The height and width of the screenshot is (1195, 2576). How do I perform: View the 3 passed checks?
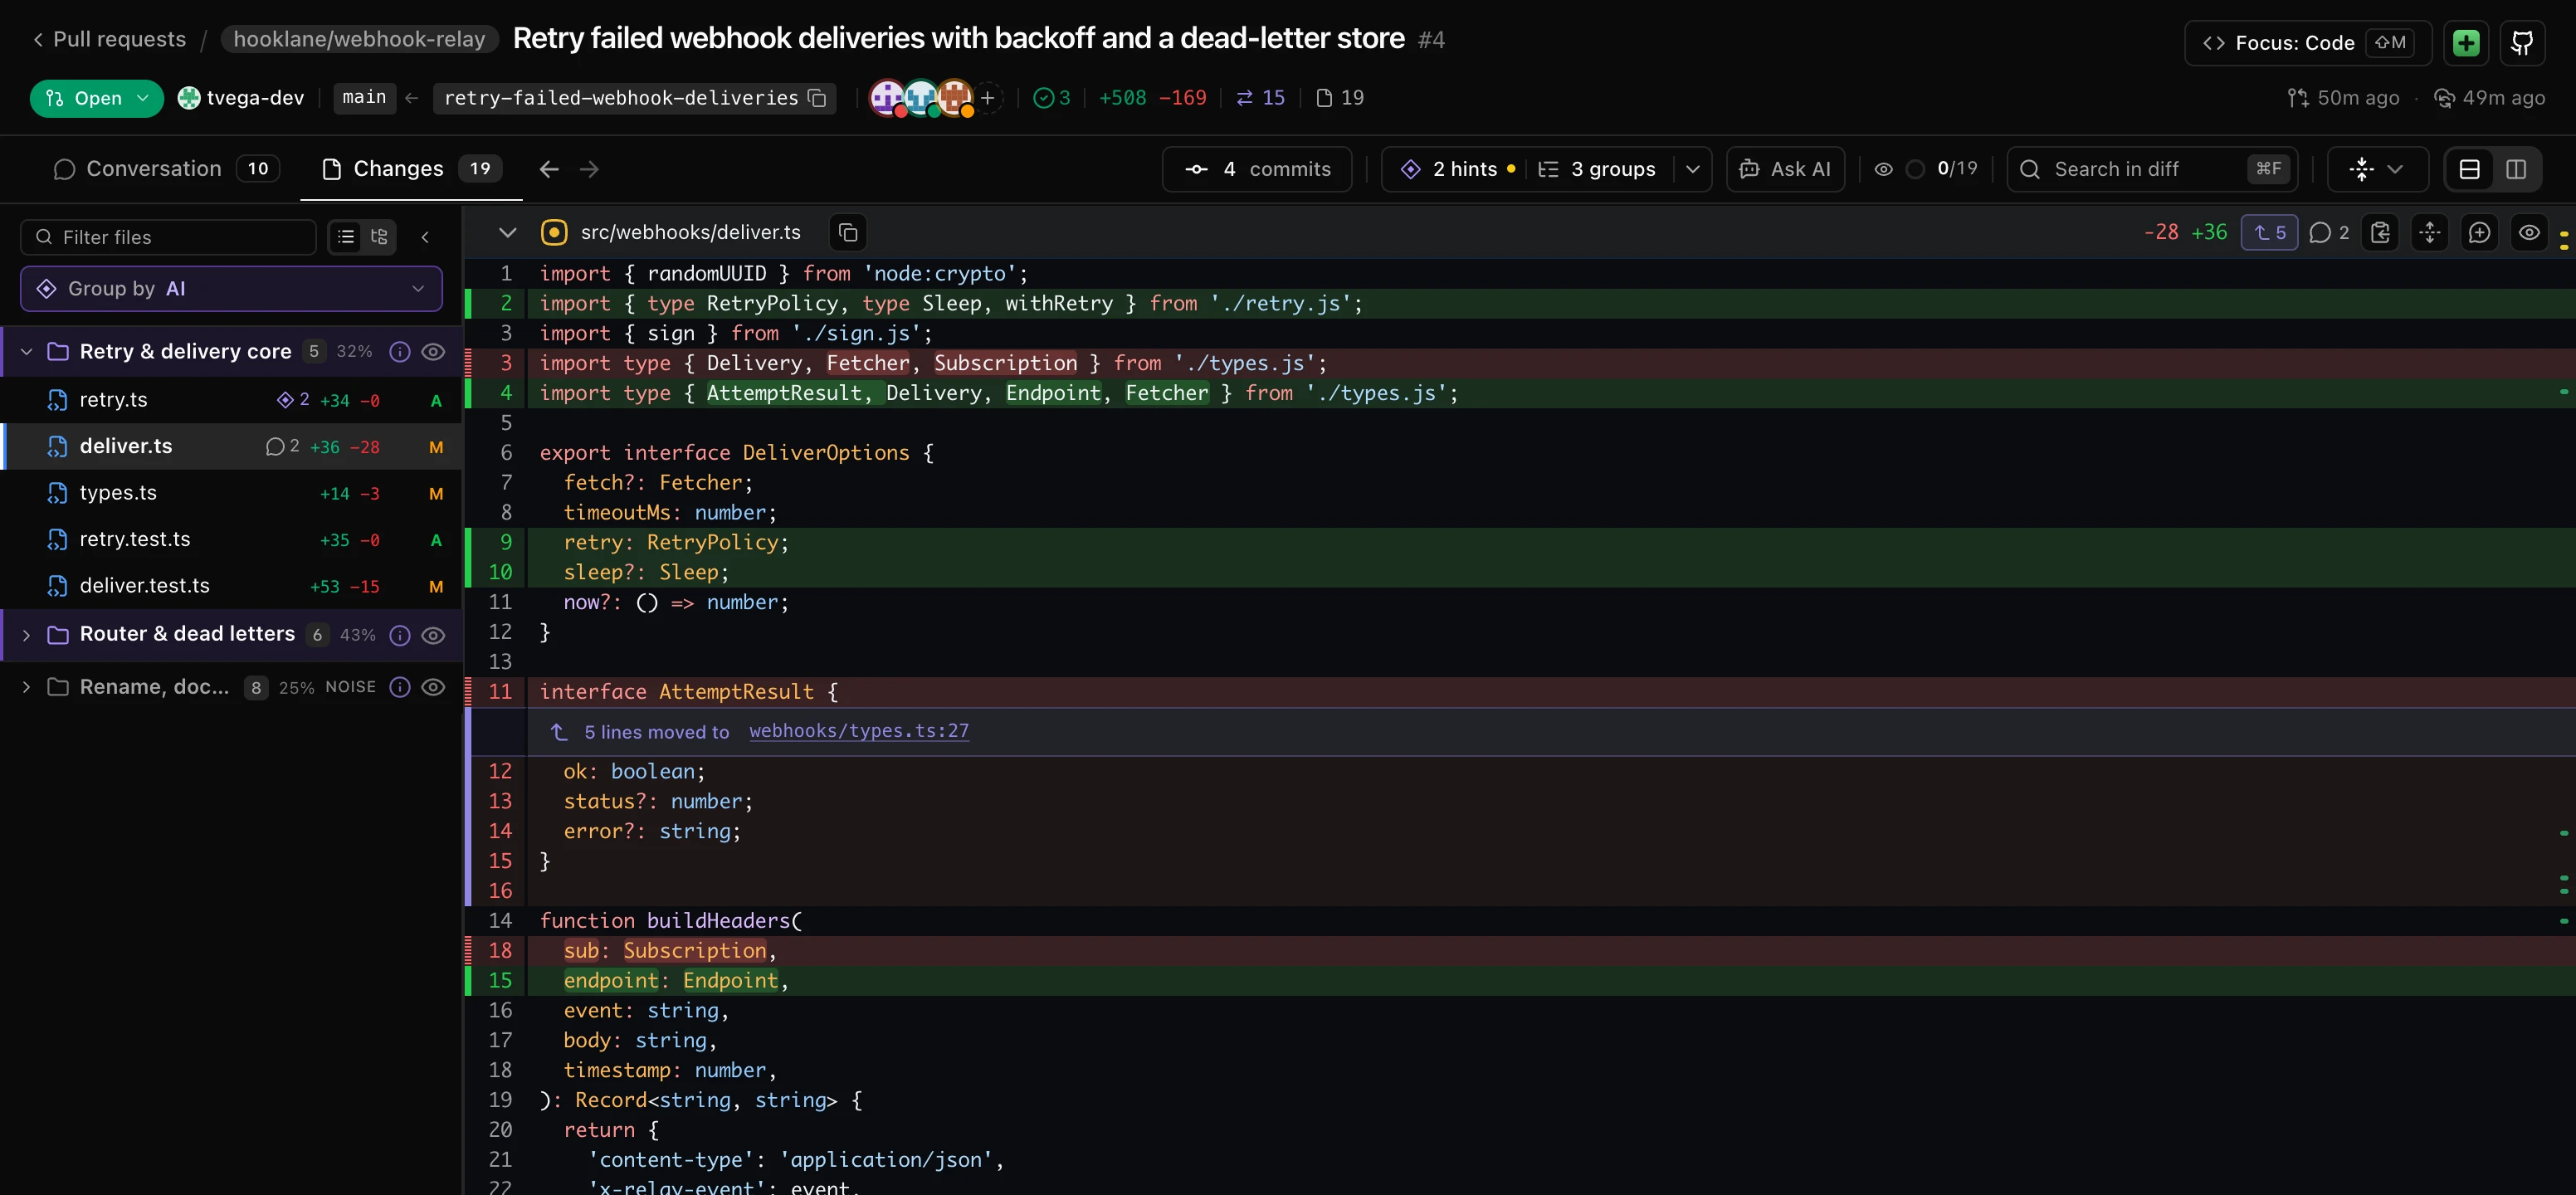point(1052,98)
